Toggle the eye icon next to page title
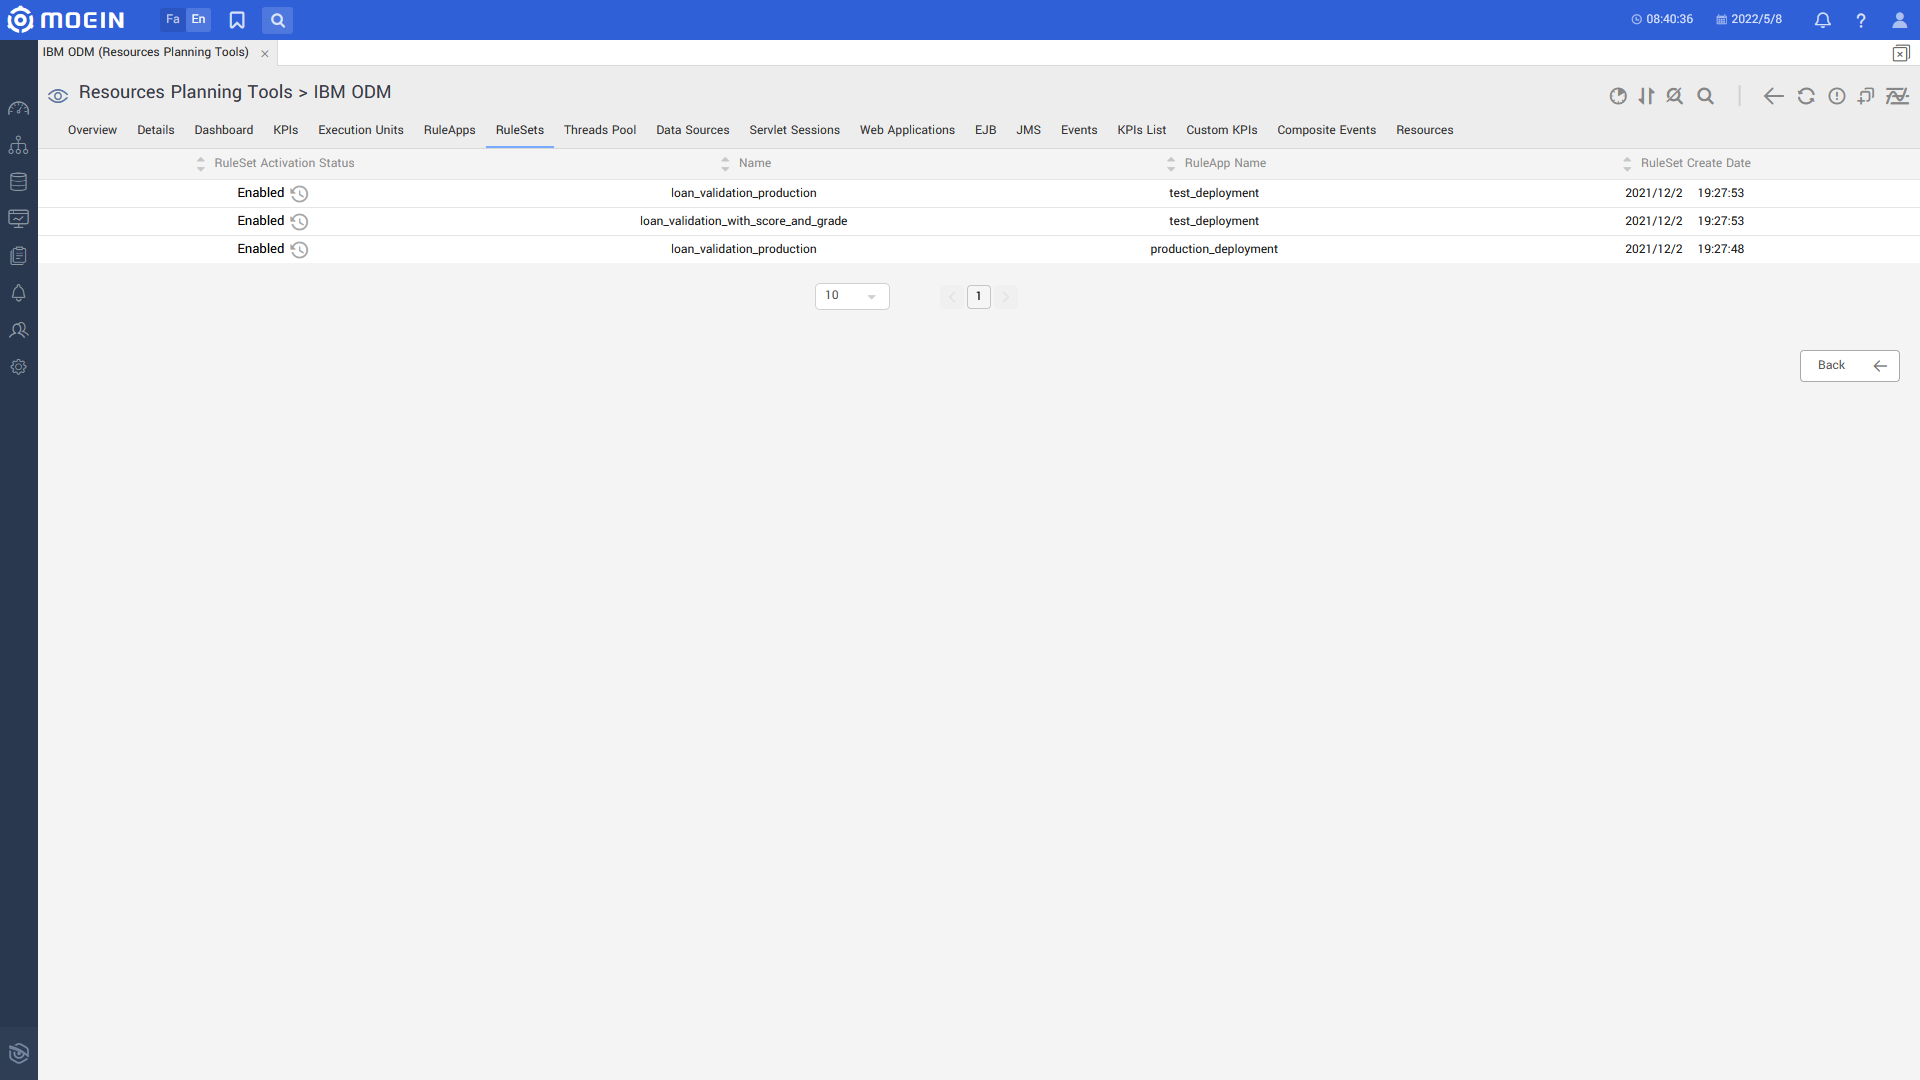 coord(58,96)
